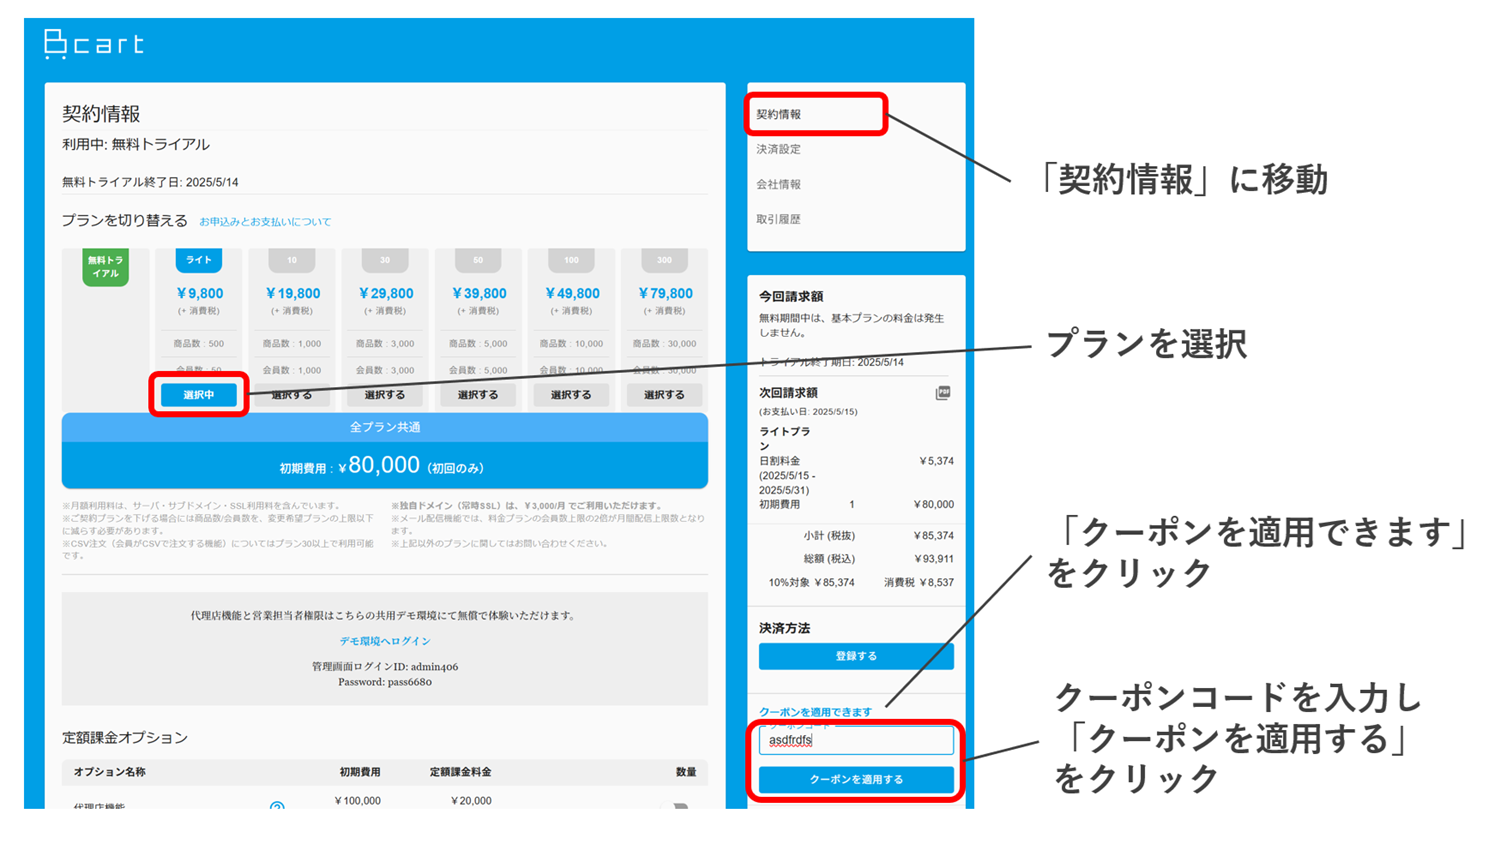Click クーポンを適用する button
The image size is (1500, 844).
pos(856,780)
